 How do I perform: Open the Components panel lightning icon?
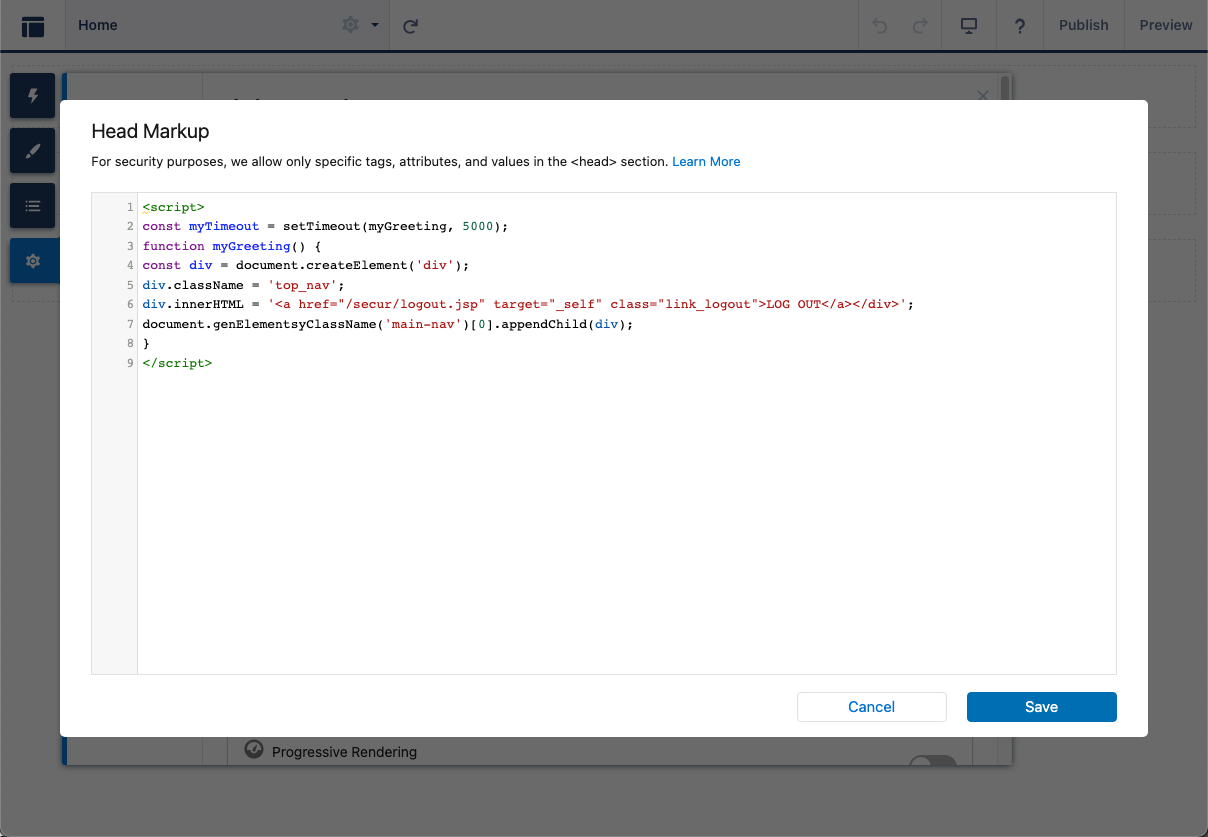[33, 96]
